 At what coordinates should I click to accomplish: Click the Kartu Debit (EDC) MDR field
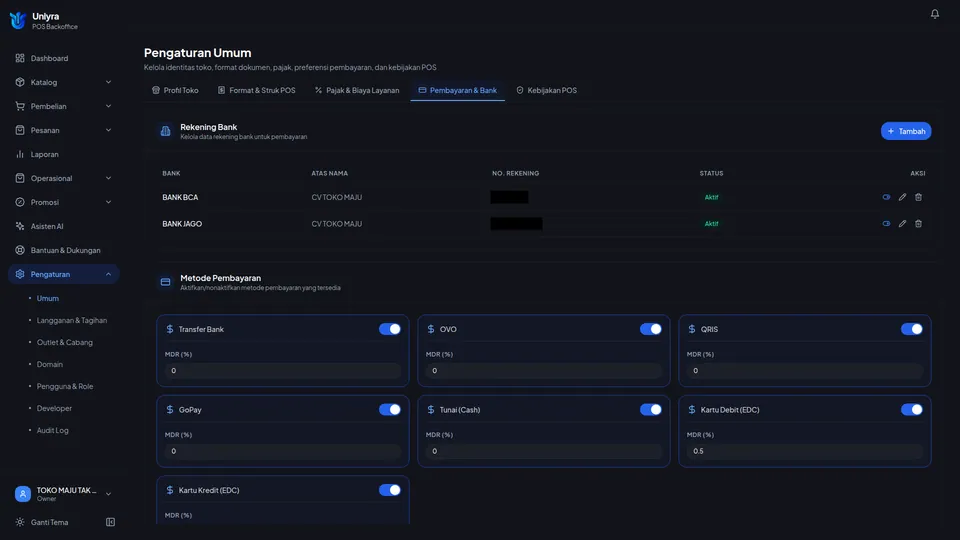tap(804, 451)
